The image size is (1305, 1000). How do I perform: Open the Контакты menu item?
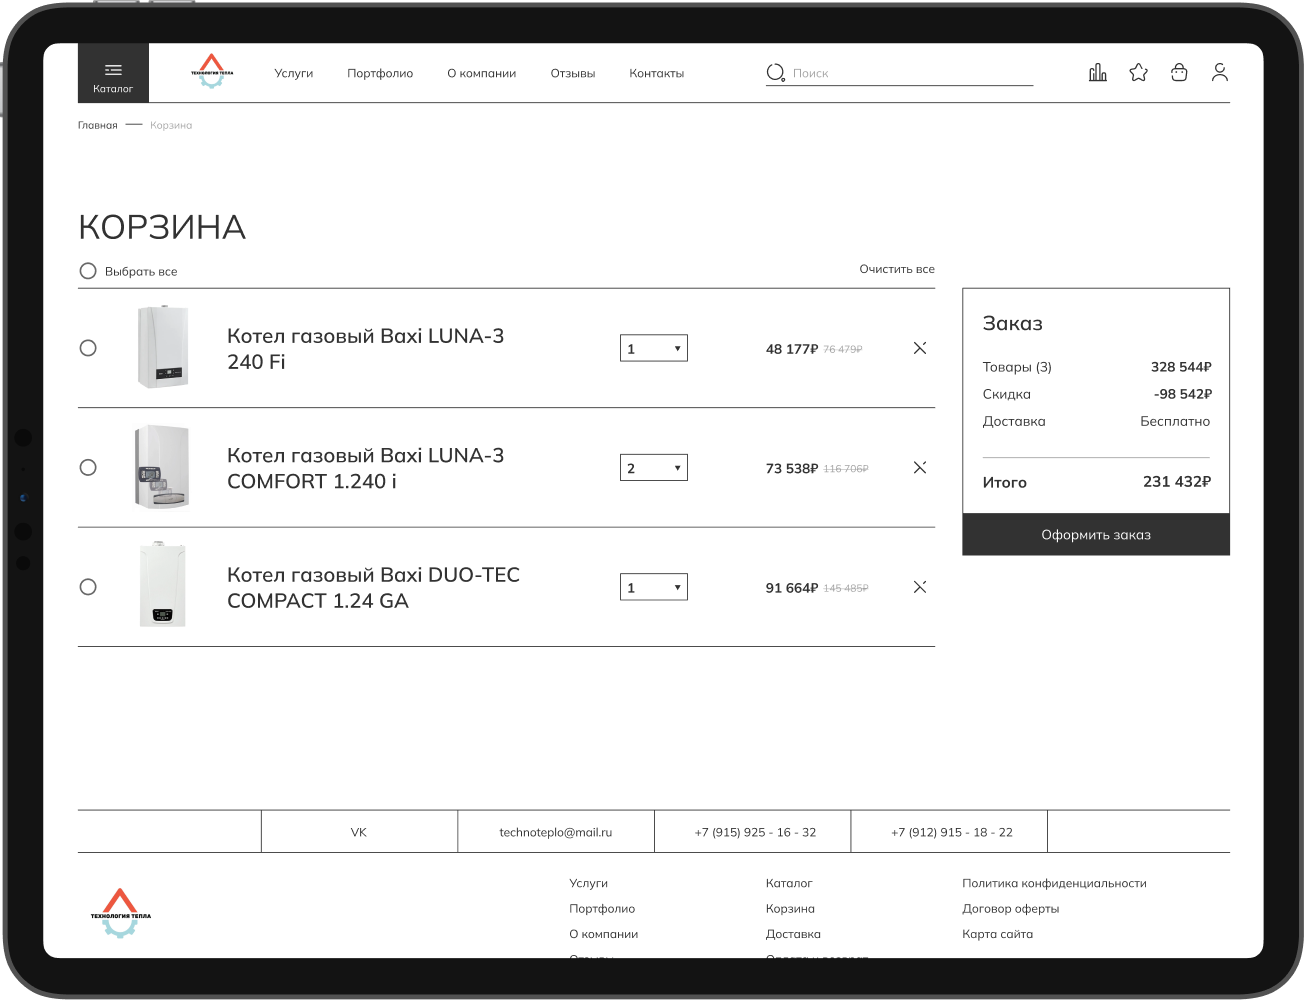[657, 73]
